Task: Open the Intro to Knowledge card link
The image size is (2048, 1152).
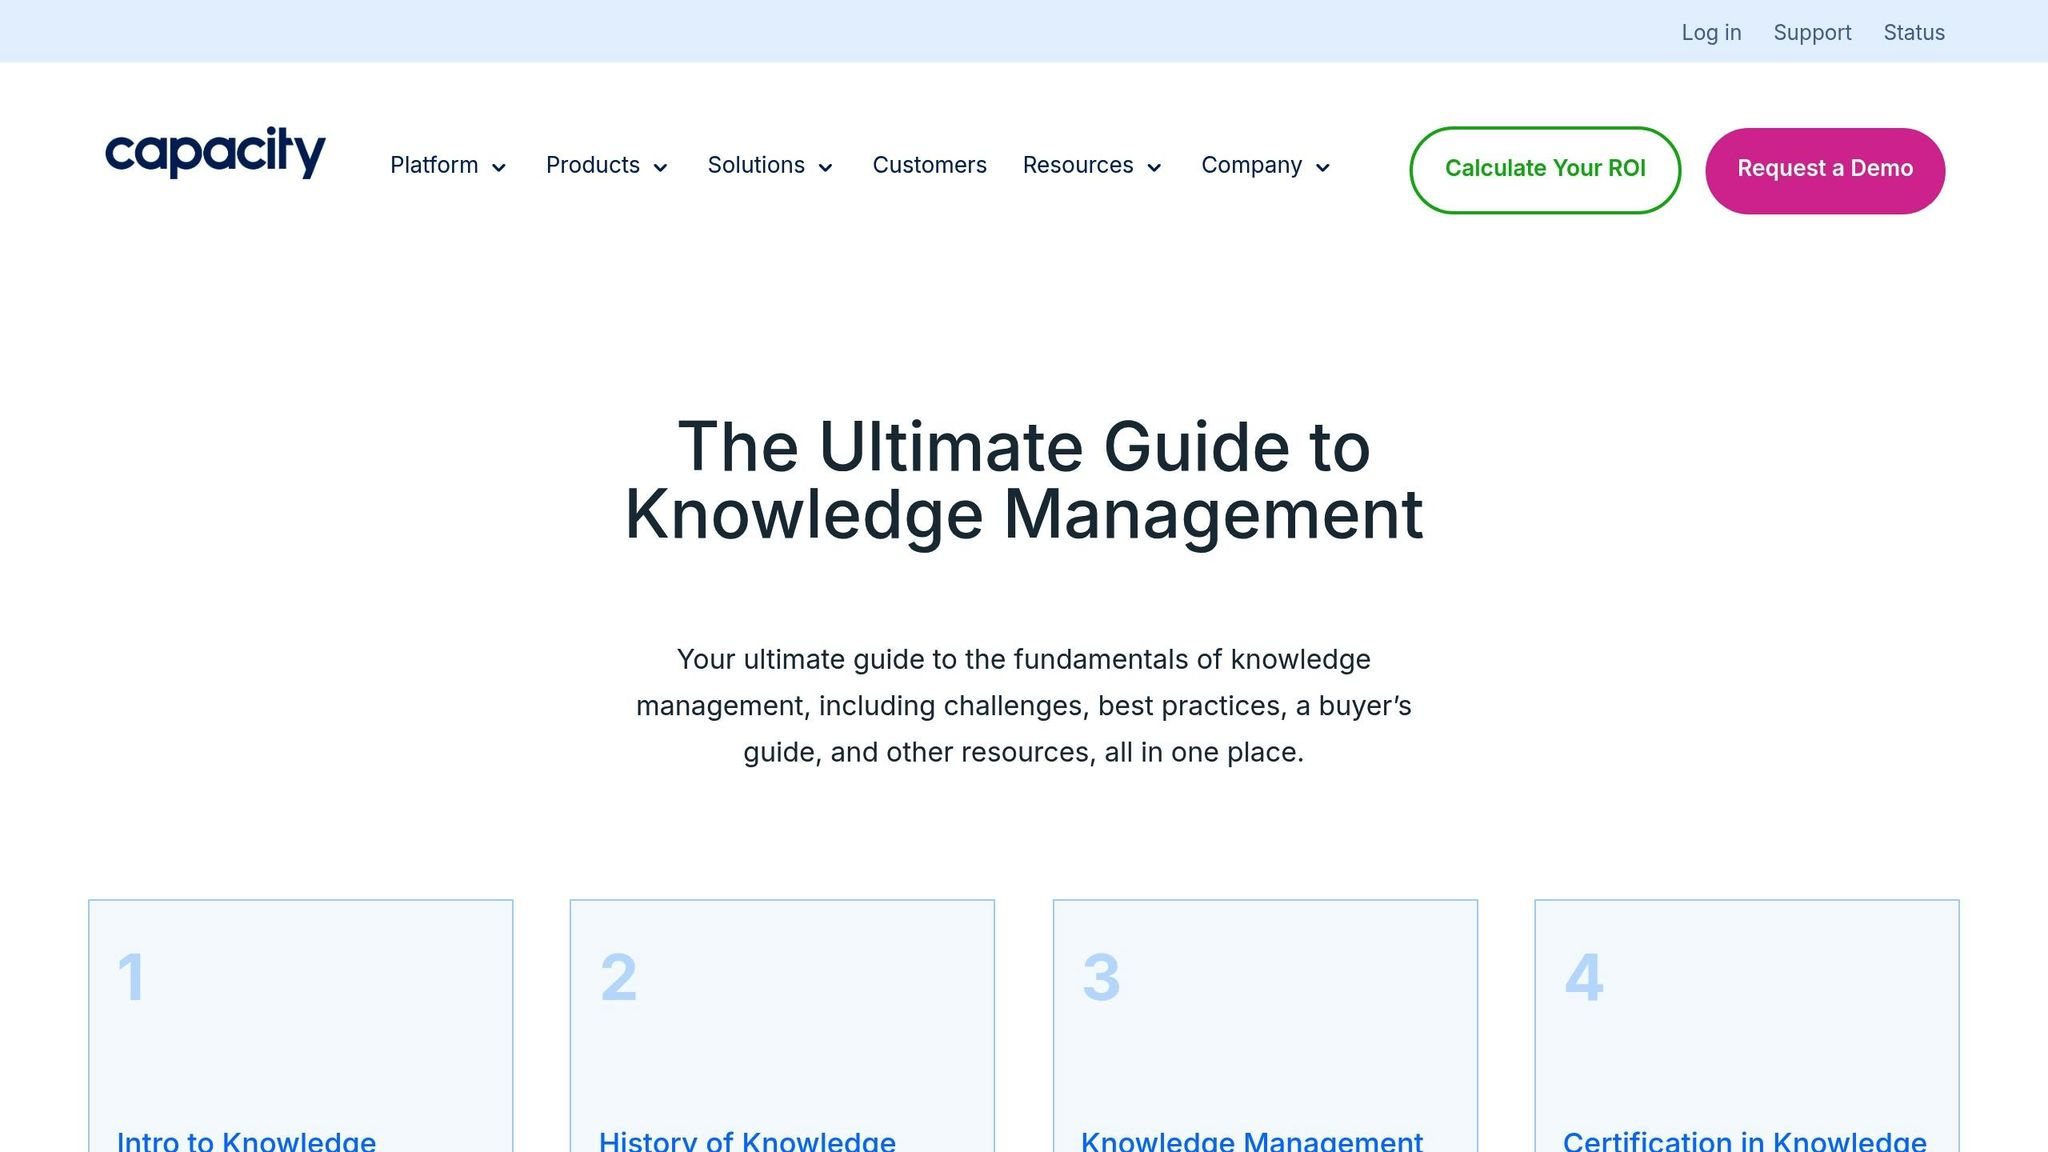Action: click(x=246, y=1140)
